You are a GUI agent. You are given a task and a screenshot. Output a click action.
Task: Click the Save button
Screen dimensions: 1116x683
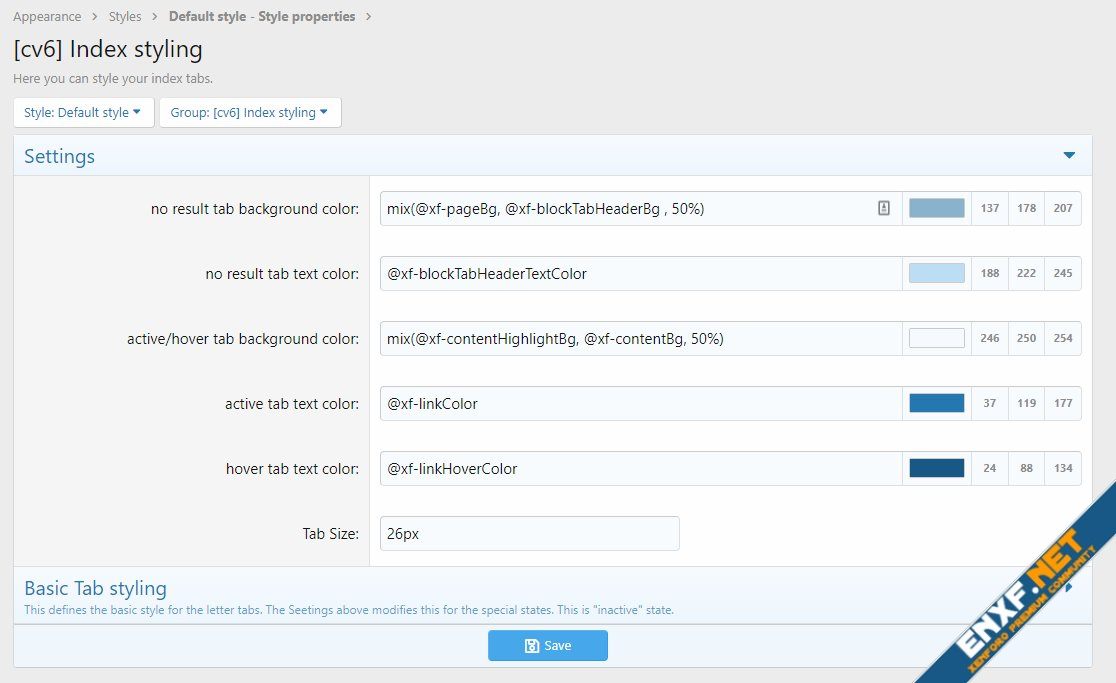pyautogui.click(x=548, y=646)
